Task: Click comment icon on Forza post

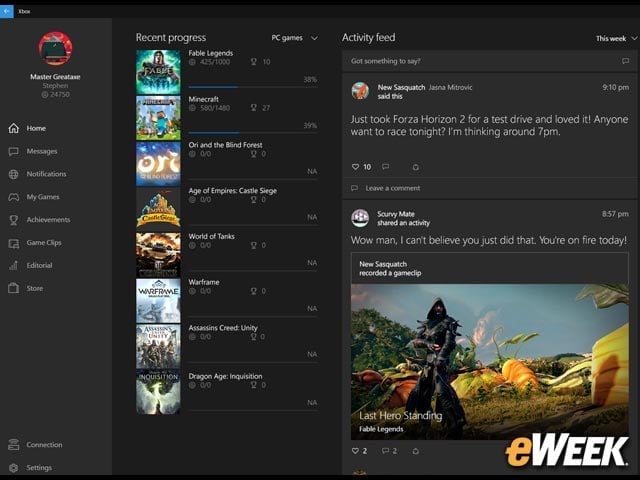Action: [385, 167]
